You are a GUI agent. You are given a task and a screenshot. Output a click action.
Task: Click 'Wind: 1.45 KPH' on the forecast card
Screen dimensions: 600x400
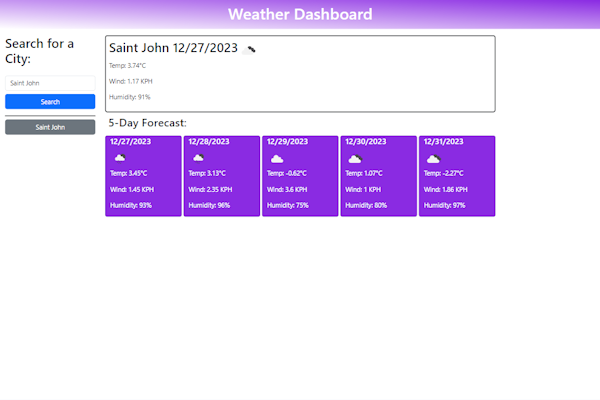[132, 189]
